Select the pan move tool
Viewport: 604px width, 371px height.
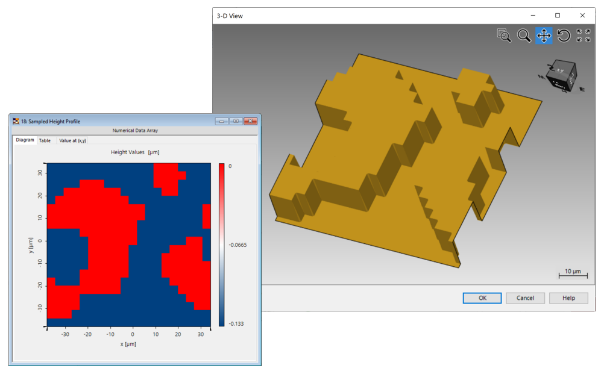(x=544, y=35)
